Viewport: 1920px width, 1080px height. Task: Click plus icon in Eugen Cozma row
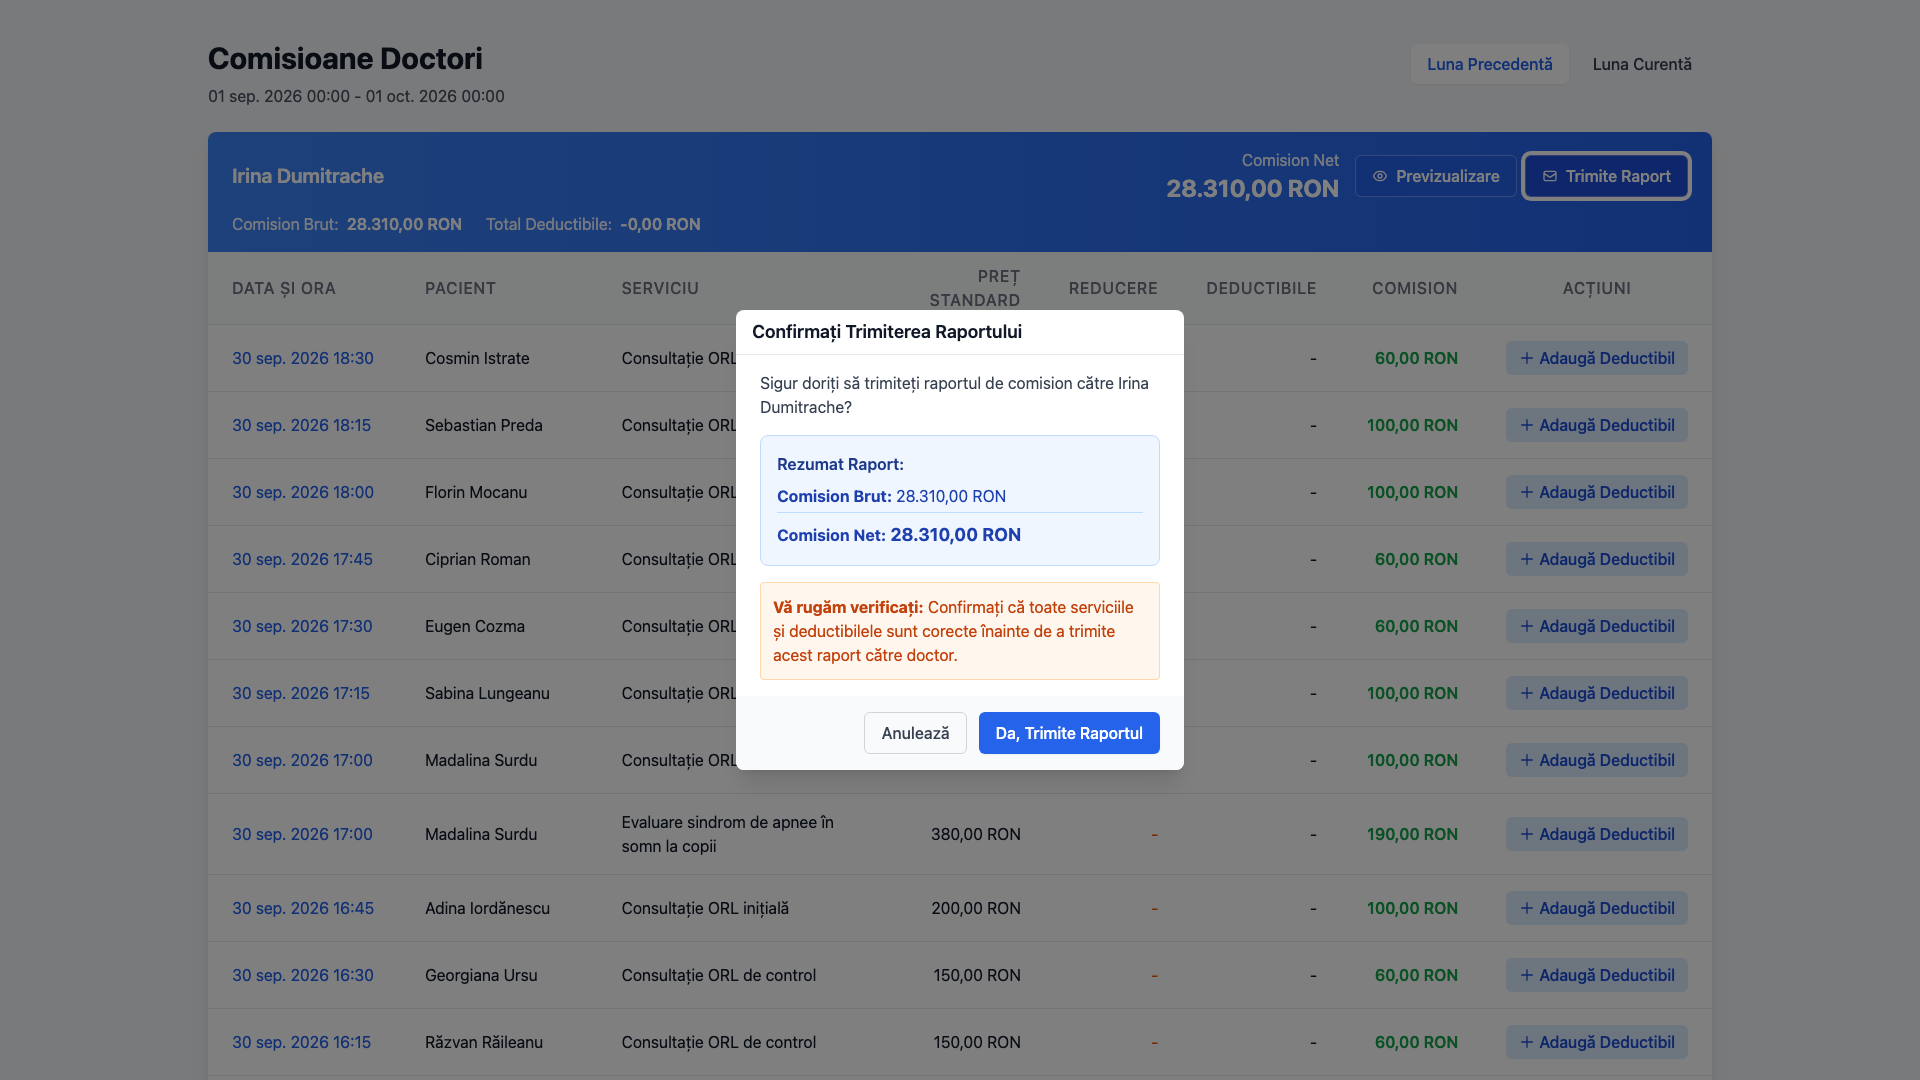coord(1527,626)
